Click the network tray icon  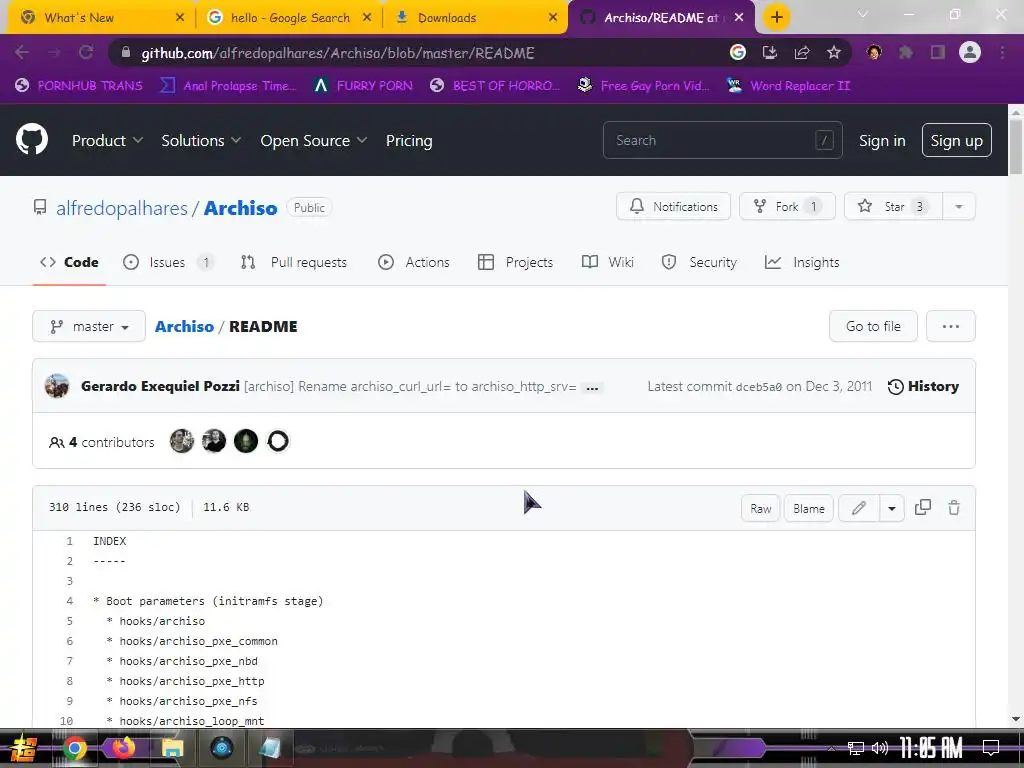(x=856, y=748)
